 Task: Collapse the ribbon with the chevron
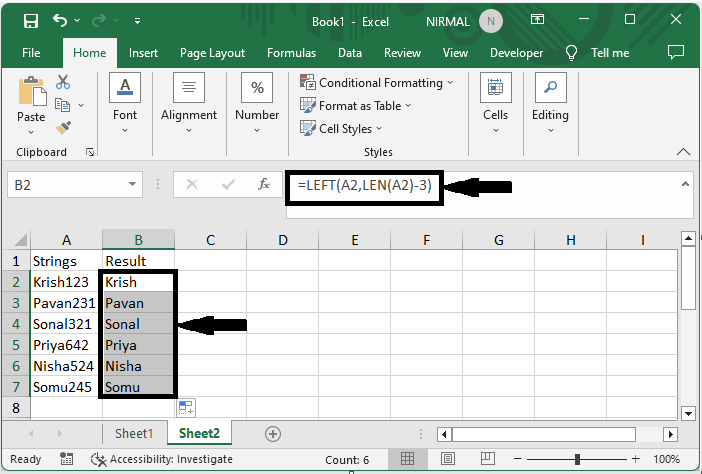point(683,152)
